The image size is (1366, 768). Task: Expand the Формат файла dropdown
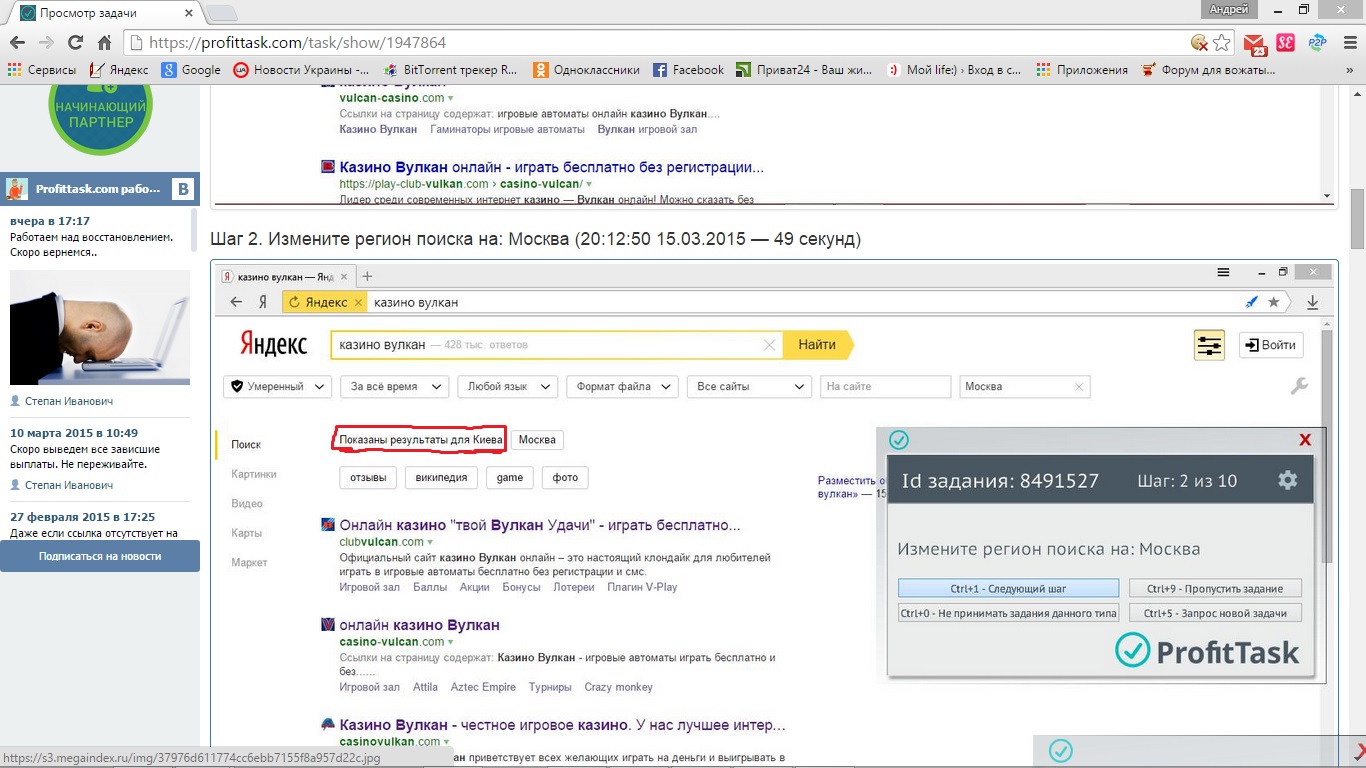(622, 387)
